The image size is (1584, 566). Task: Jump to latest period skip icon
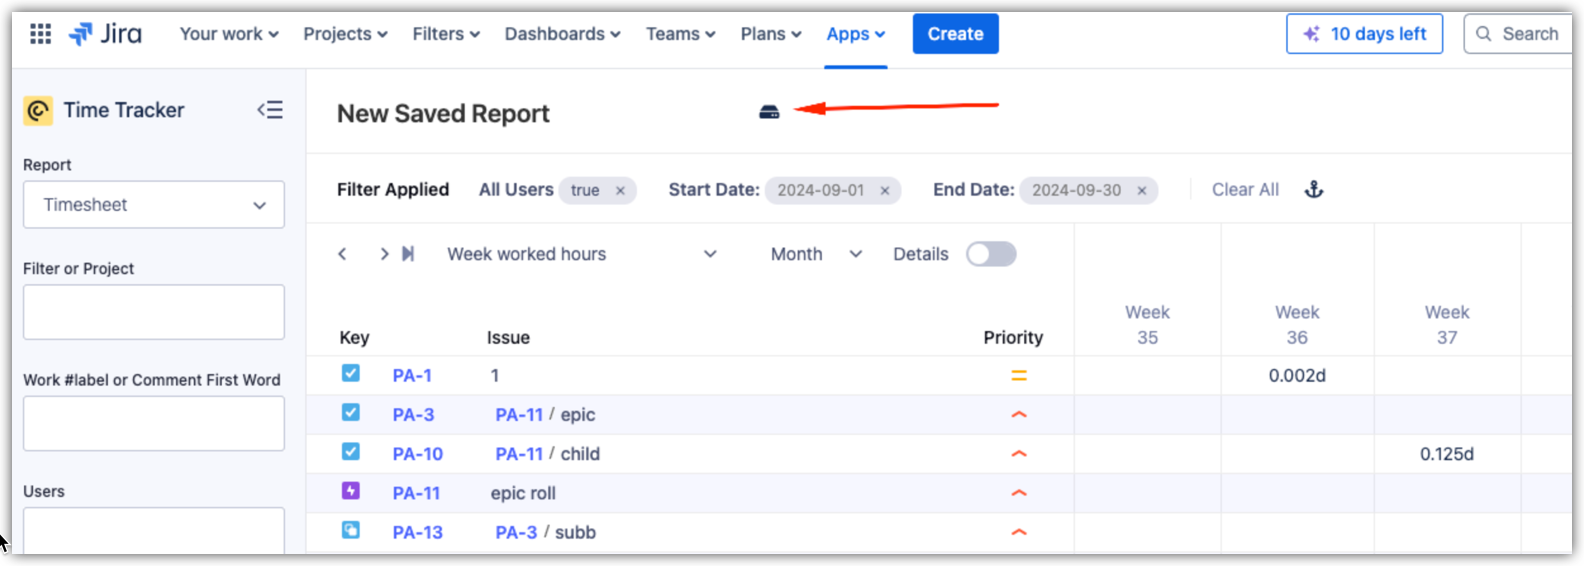[408, 254]
